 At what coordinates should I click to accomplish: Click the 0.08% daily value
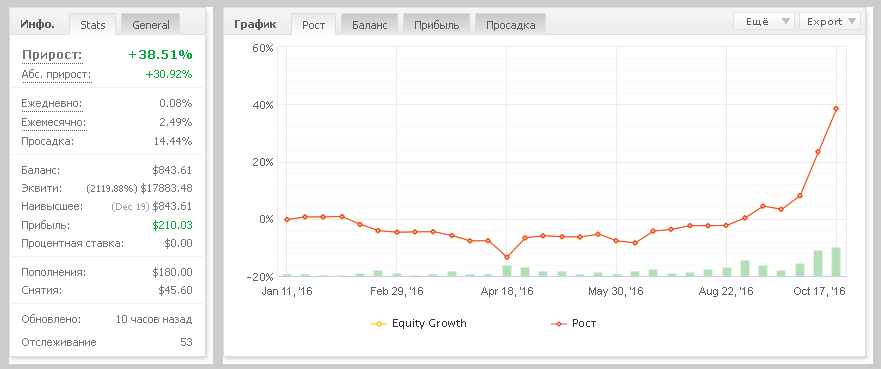coord(176,103)
